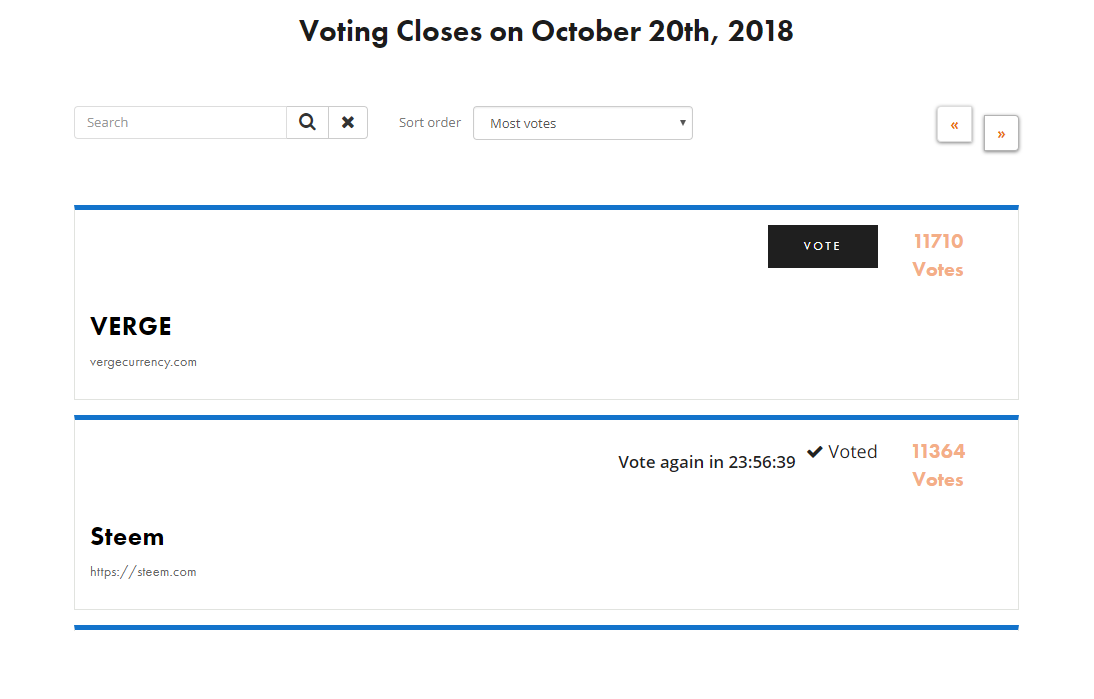Image resolution: width=1094 pixels, height=699 pixels.
Task: Click the Voting Closes on October 20th heading
Action: [546, 31]
